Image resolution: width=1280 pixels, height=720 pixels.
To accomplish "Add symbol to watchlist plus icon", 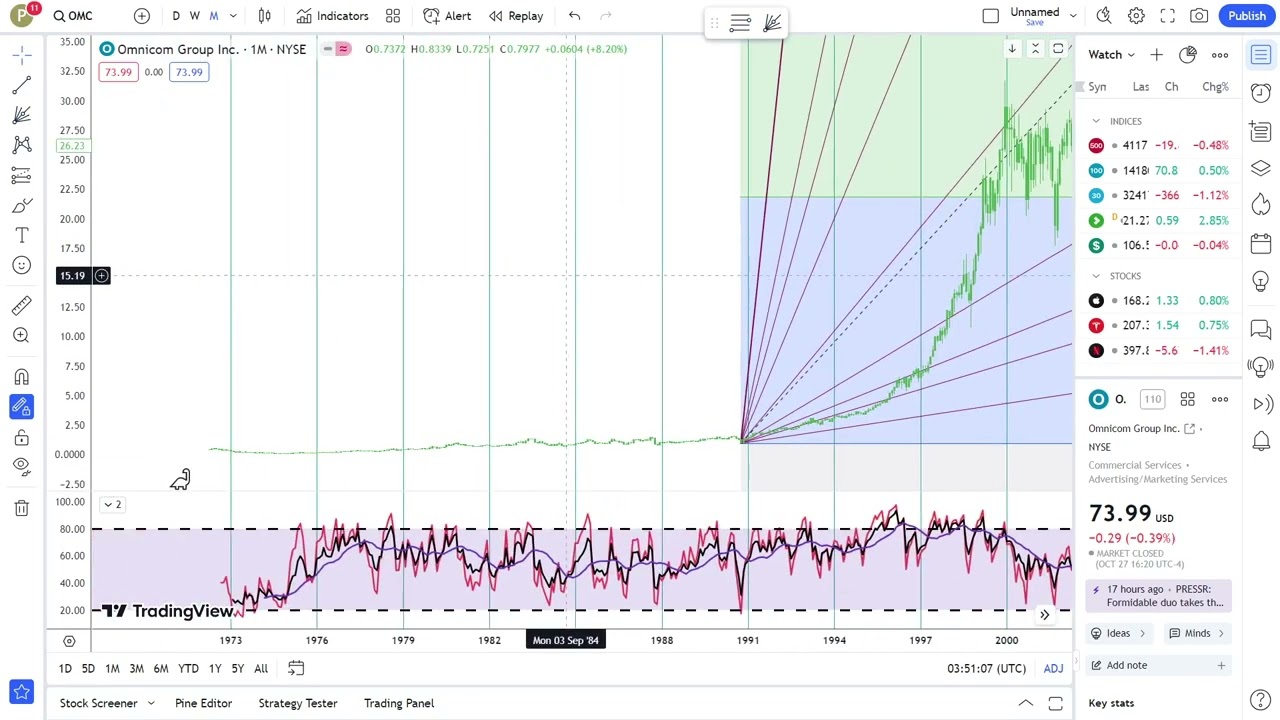I will point(1156,55).
